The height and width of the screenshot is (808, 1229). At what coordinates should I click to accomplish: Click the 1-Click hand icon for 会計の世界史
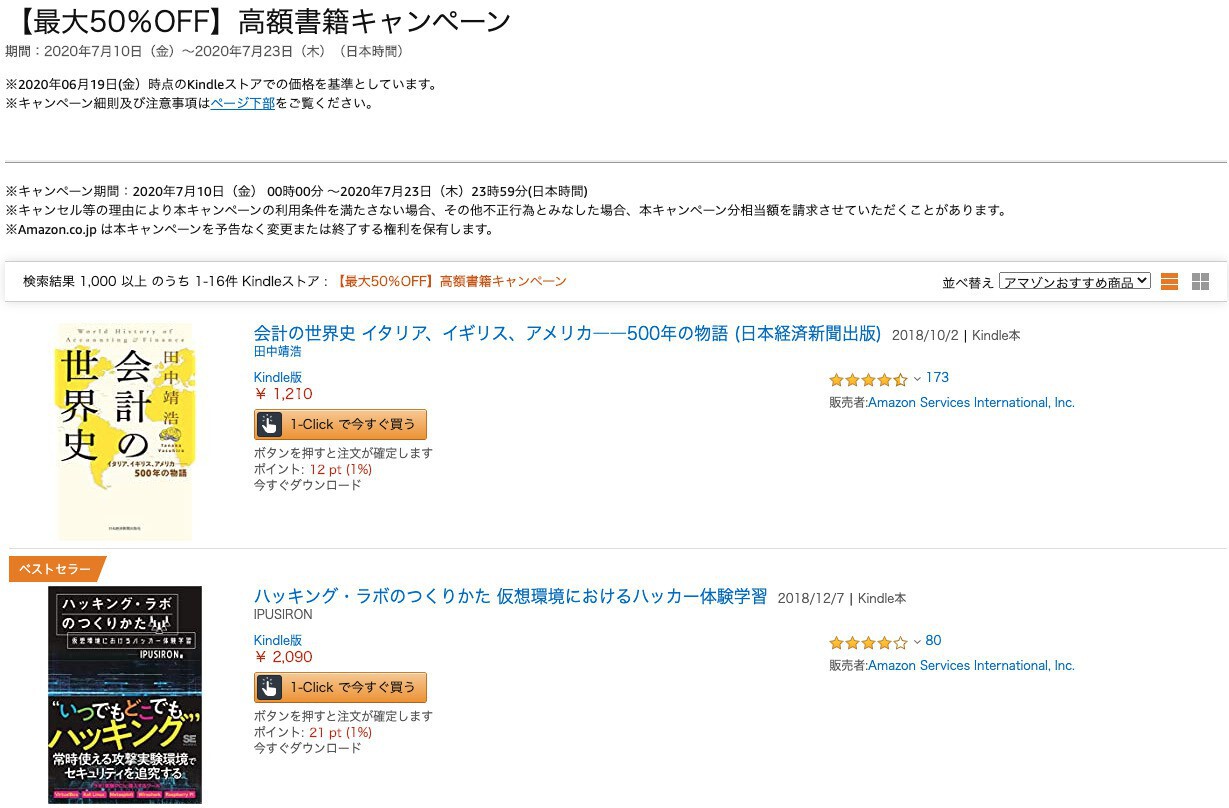pyautogui.click(x=269, y=424)
